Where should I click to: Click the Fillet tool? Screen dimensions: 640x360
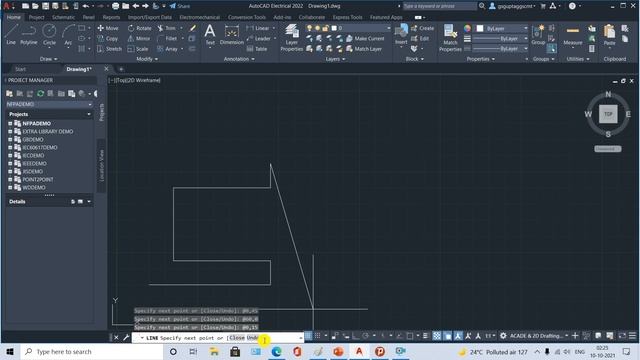(167, 38)
